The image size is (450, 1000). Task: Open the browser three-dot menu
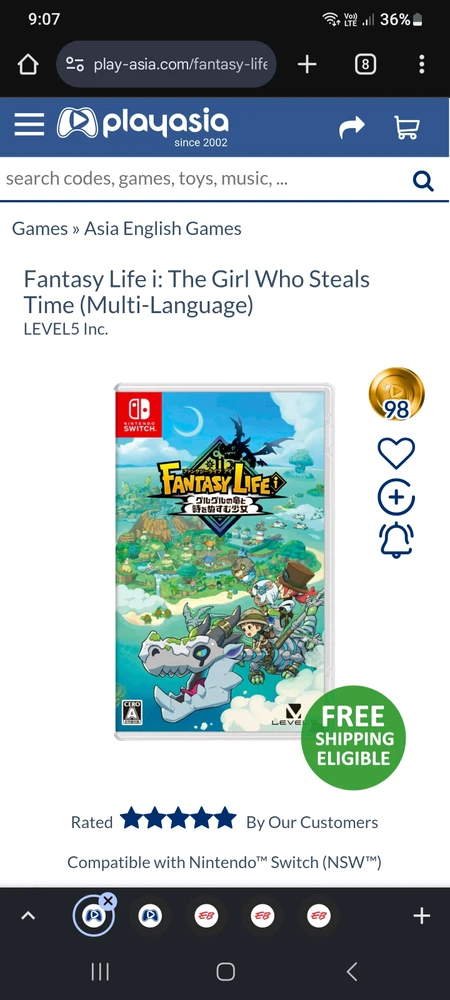(422, 64)
